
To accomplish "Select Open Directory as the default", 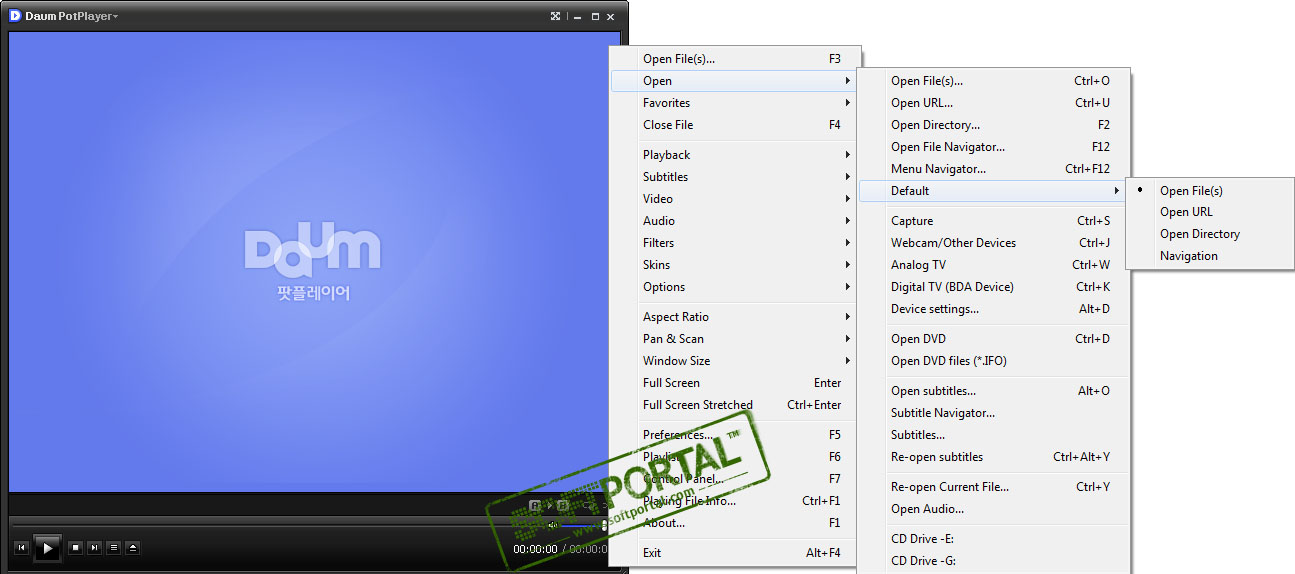I will pyautogui.click(x=1210, y=234).
